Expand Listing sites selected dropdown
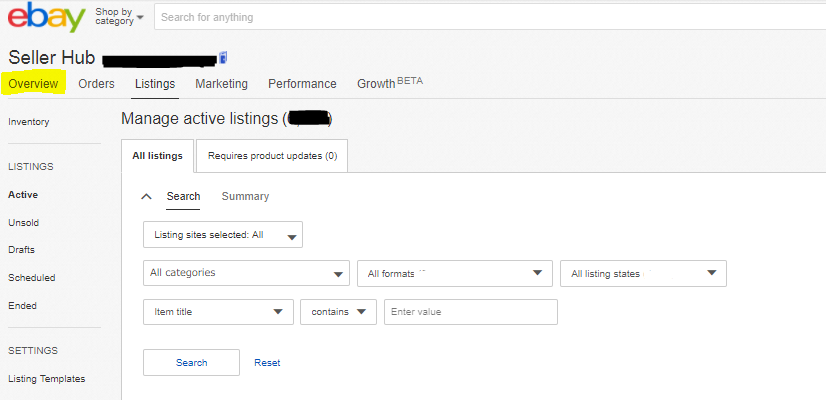 pyautogui.click(x=223, y=235)
